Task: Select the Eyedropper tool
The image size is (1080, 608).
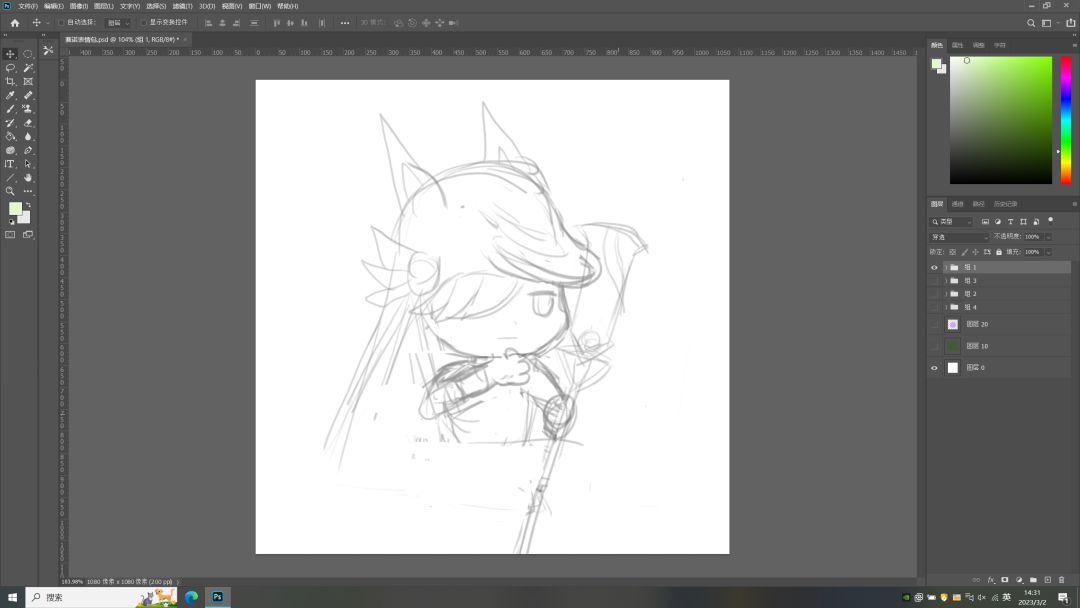Action: (10, 95)
